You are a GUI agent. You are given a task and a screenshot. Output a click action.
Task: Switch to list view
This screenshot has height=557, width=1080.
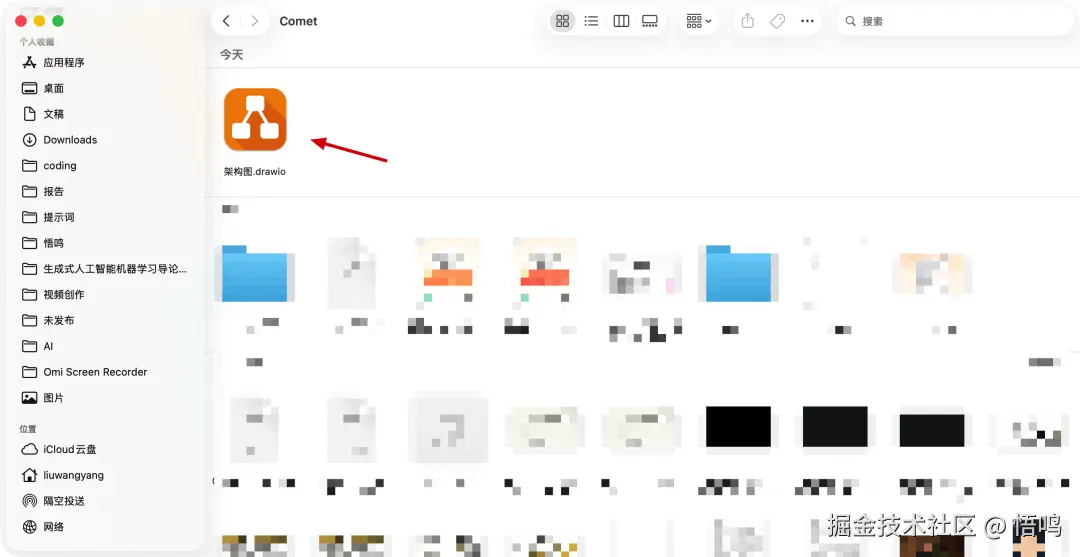(591, 21)
